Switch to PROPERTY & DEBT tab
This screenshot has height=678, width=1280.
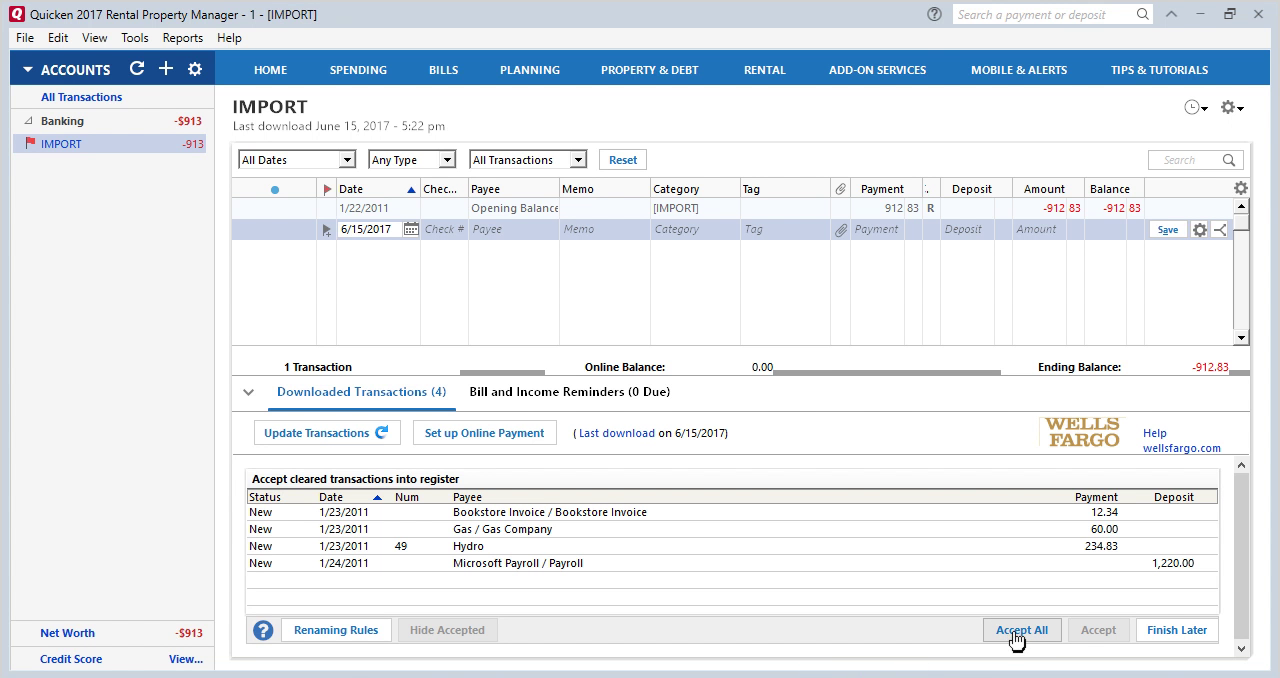[649, 70]
